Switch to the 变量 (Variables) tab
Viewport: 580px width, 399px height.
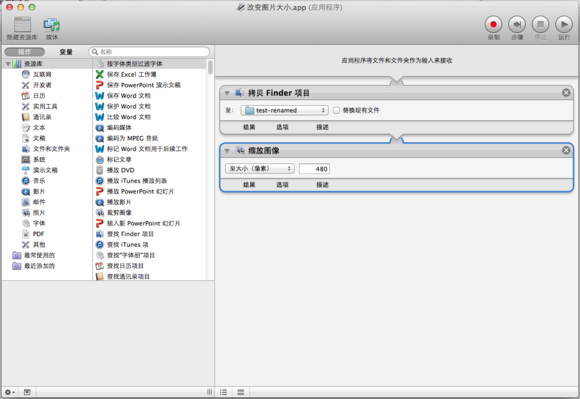(x=66, y=52)
